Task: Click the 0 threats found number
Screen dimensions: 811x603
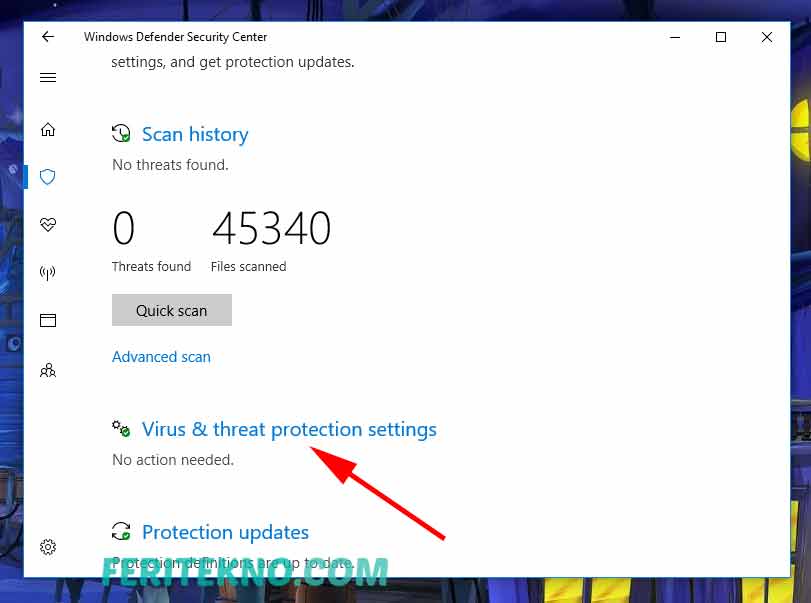Action: 124,228
